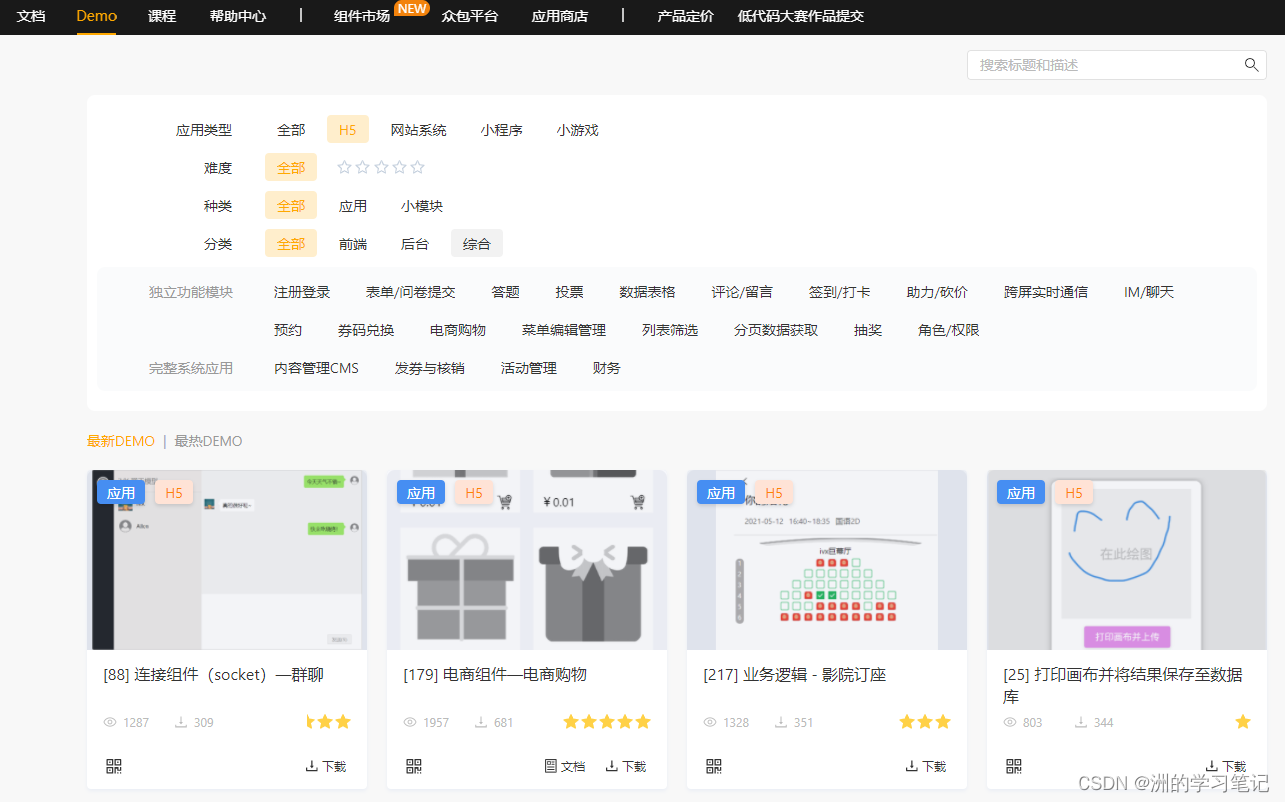
Task: Click the view count eye icon showing 1328
Action: (710, 722)
